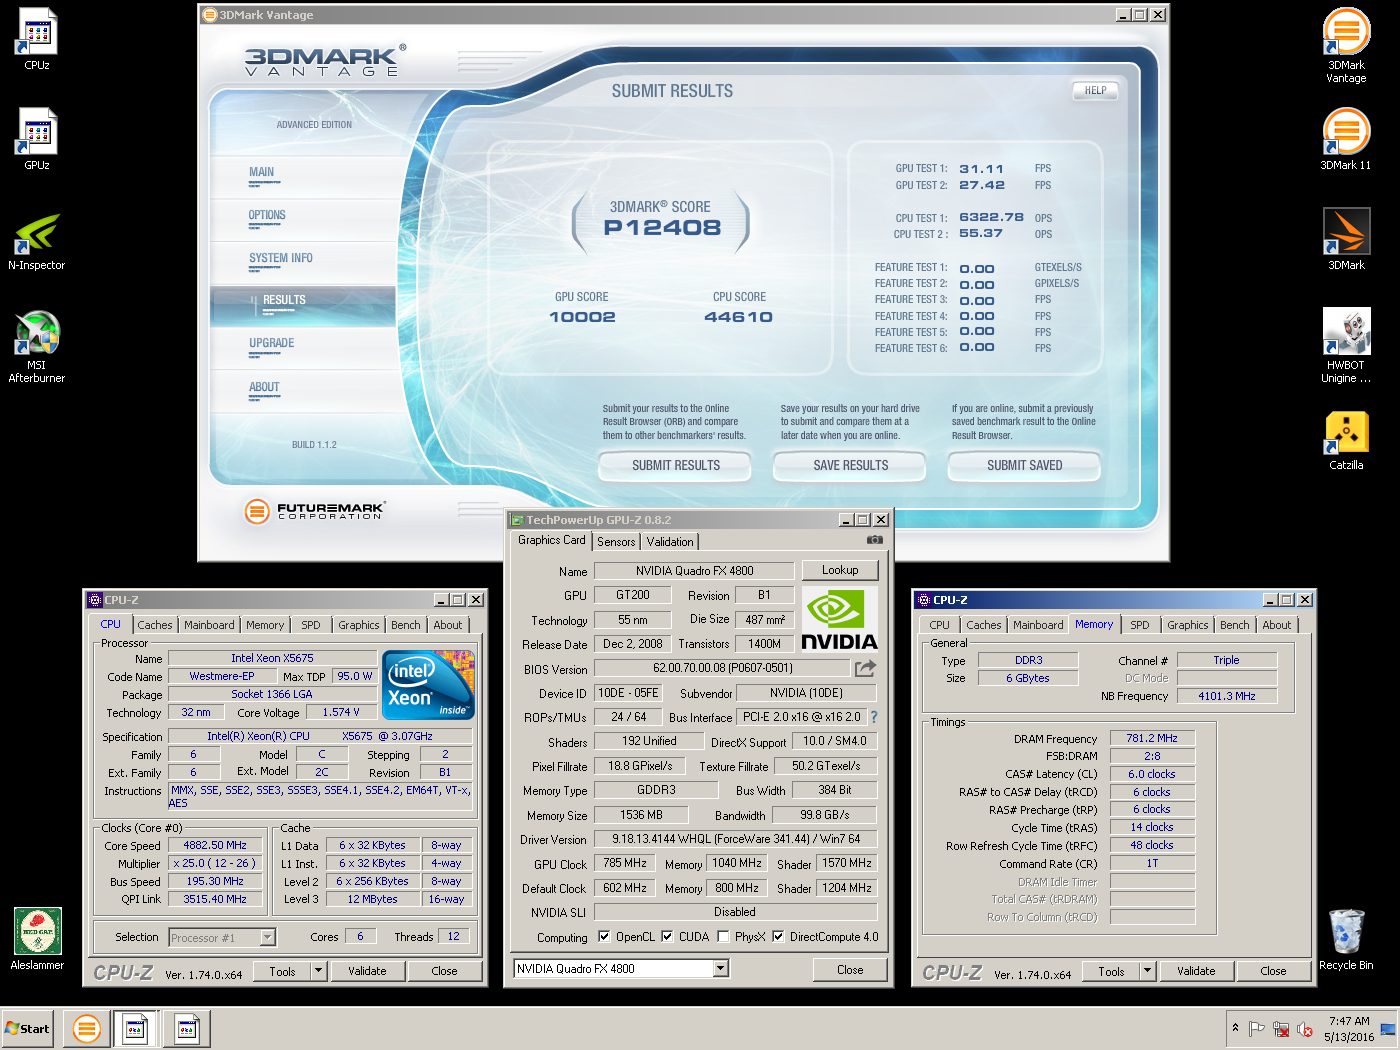The width and height of the screenshot is (1400, 1050).
Task: Launch the 3DMark desktop shortcut
Action: point(1346,239)
